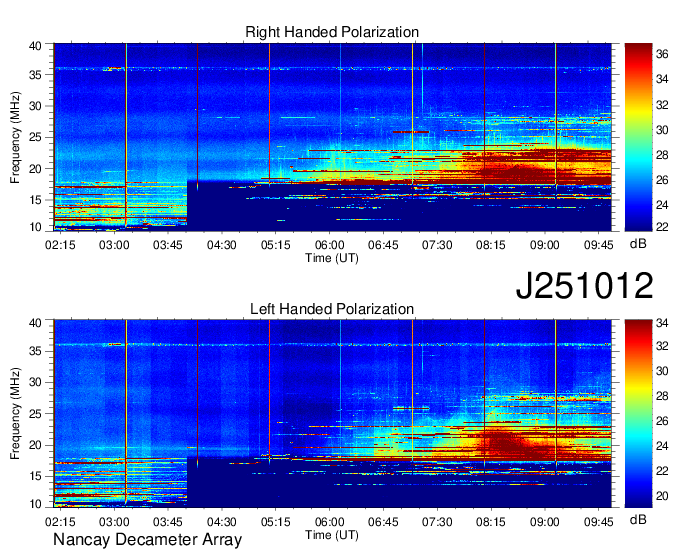Click Frequency (MHz) axis label of Left Handed plot
This screenshot has width=680, height=552.
pyautogui.click(x=16, y=413)
